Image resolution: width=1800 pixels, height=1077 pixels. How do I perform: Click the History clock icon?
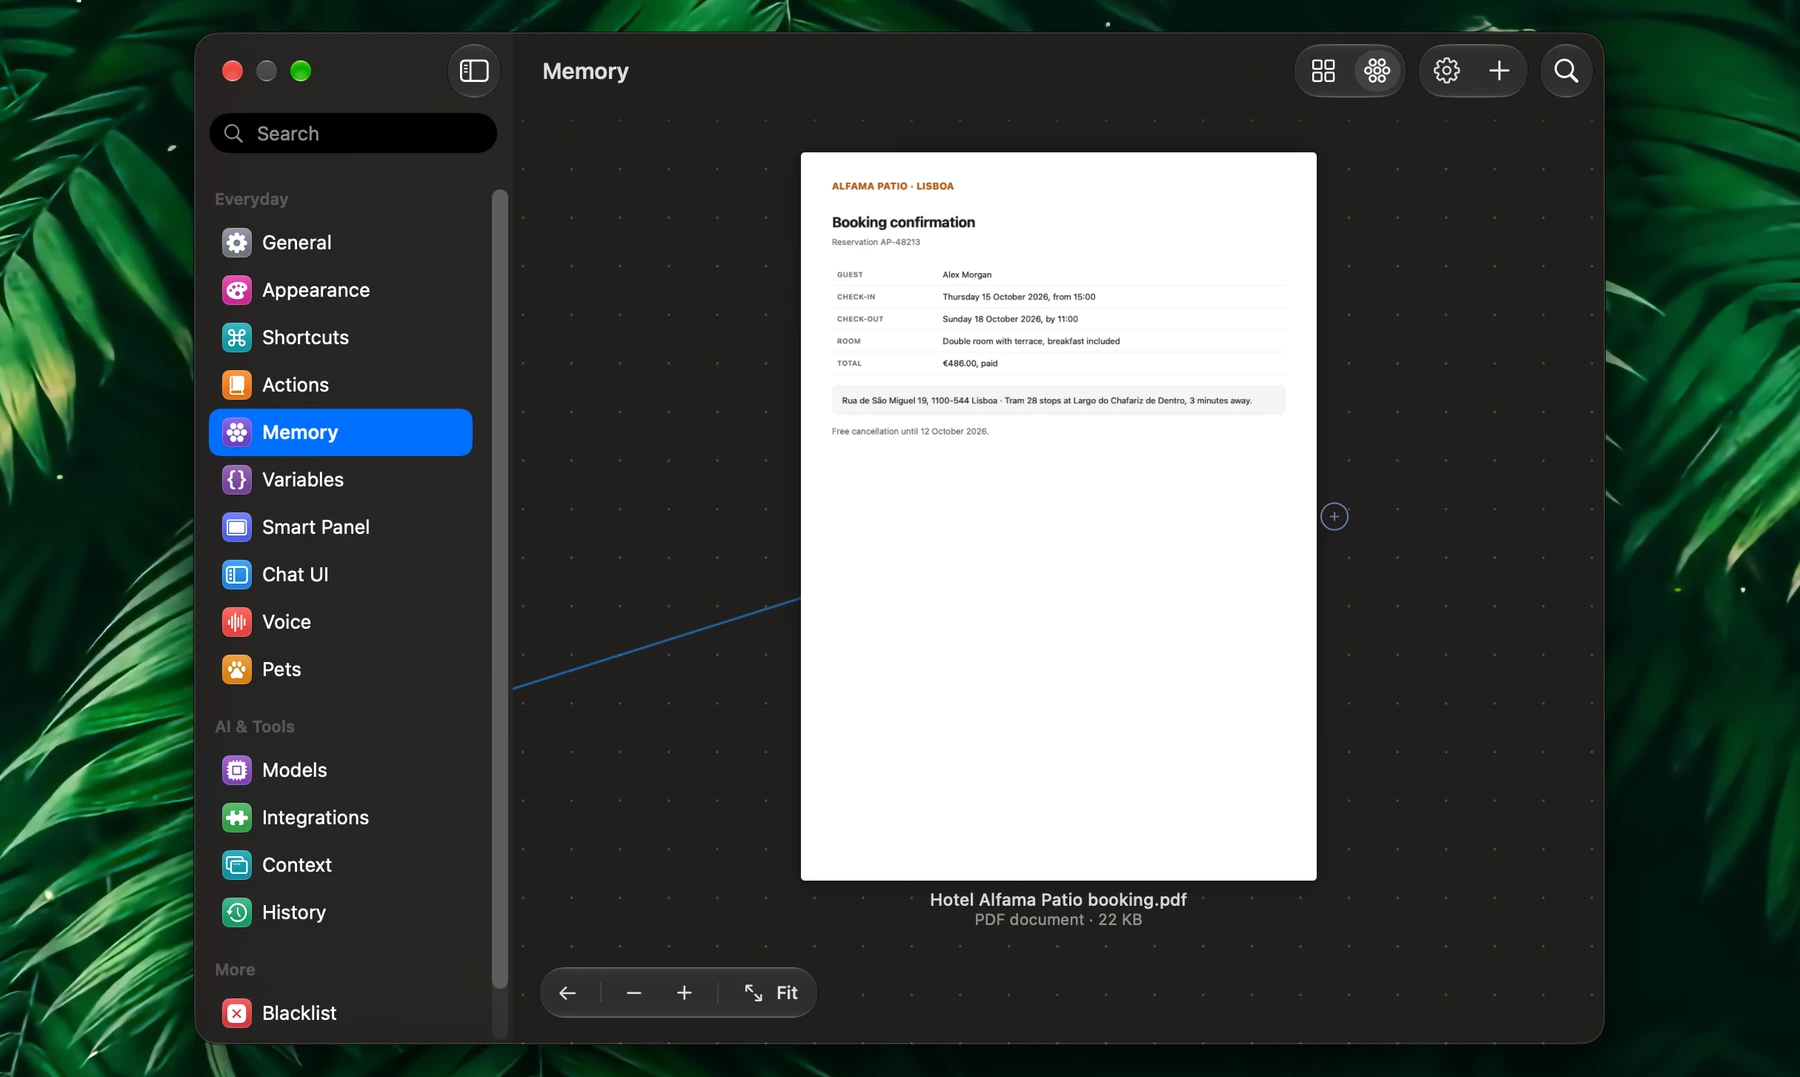(237, 913)
